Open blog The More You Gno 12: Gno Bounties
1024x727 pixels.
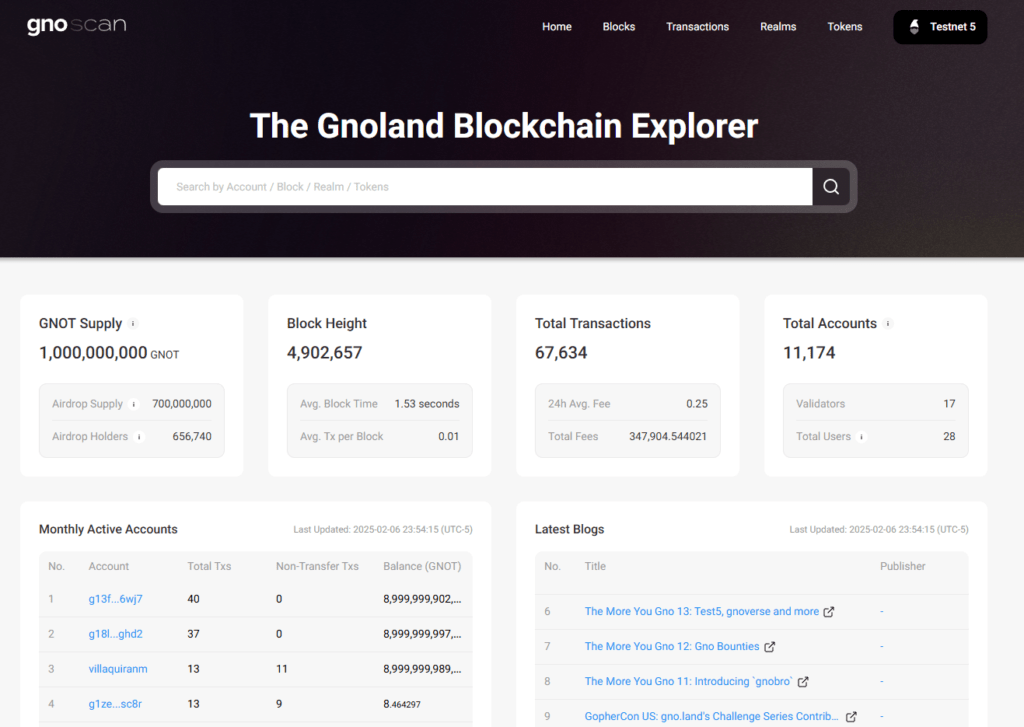(672, 647)
